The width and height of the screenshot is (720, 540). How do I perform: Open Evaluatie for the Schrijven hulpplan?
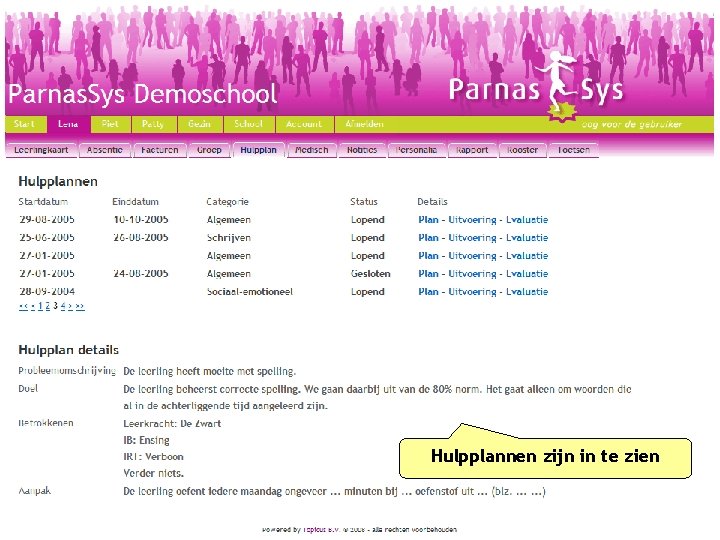click(x=527, y=238)
